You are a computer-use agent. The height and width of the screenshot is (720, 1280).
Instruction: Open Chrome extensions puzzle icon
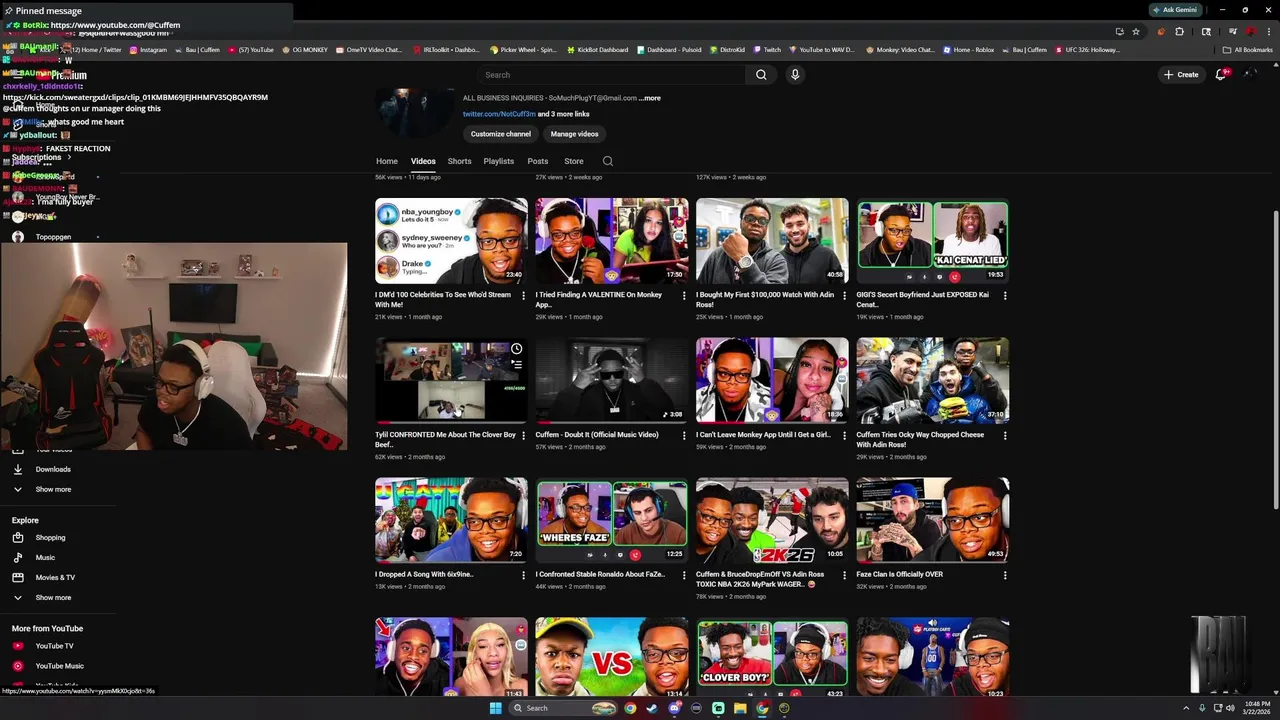(1180, 31)
